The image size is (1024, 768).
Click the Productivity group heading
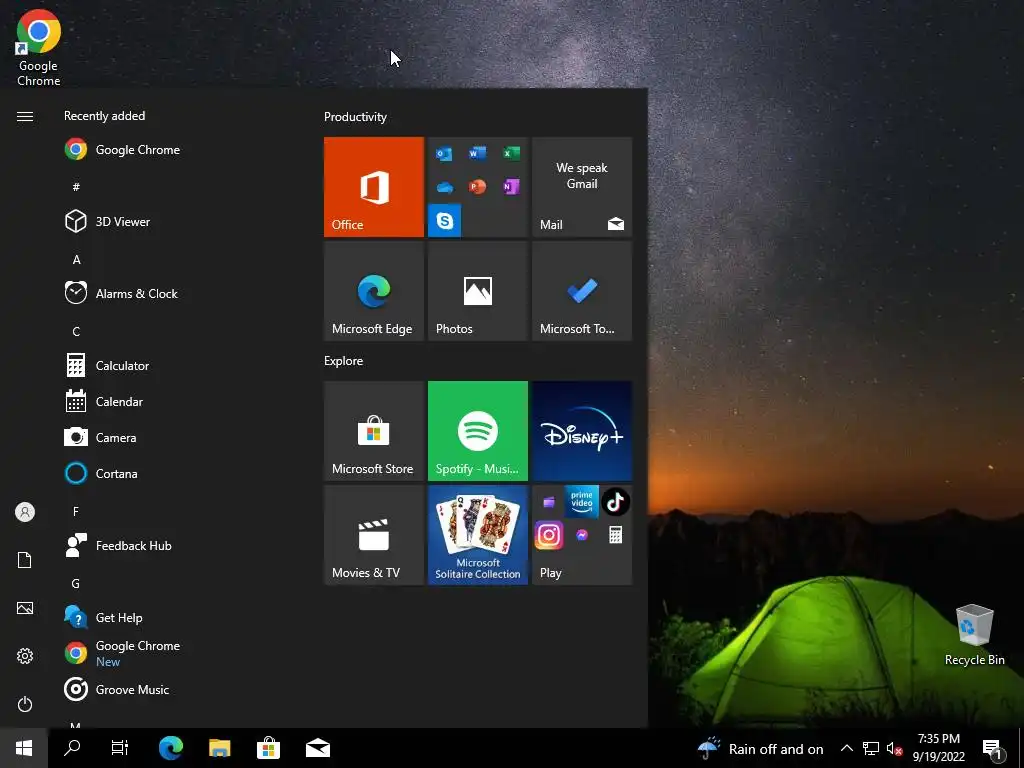click(x=355, y=117)
